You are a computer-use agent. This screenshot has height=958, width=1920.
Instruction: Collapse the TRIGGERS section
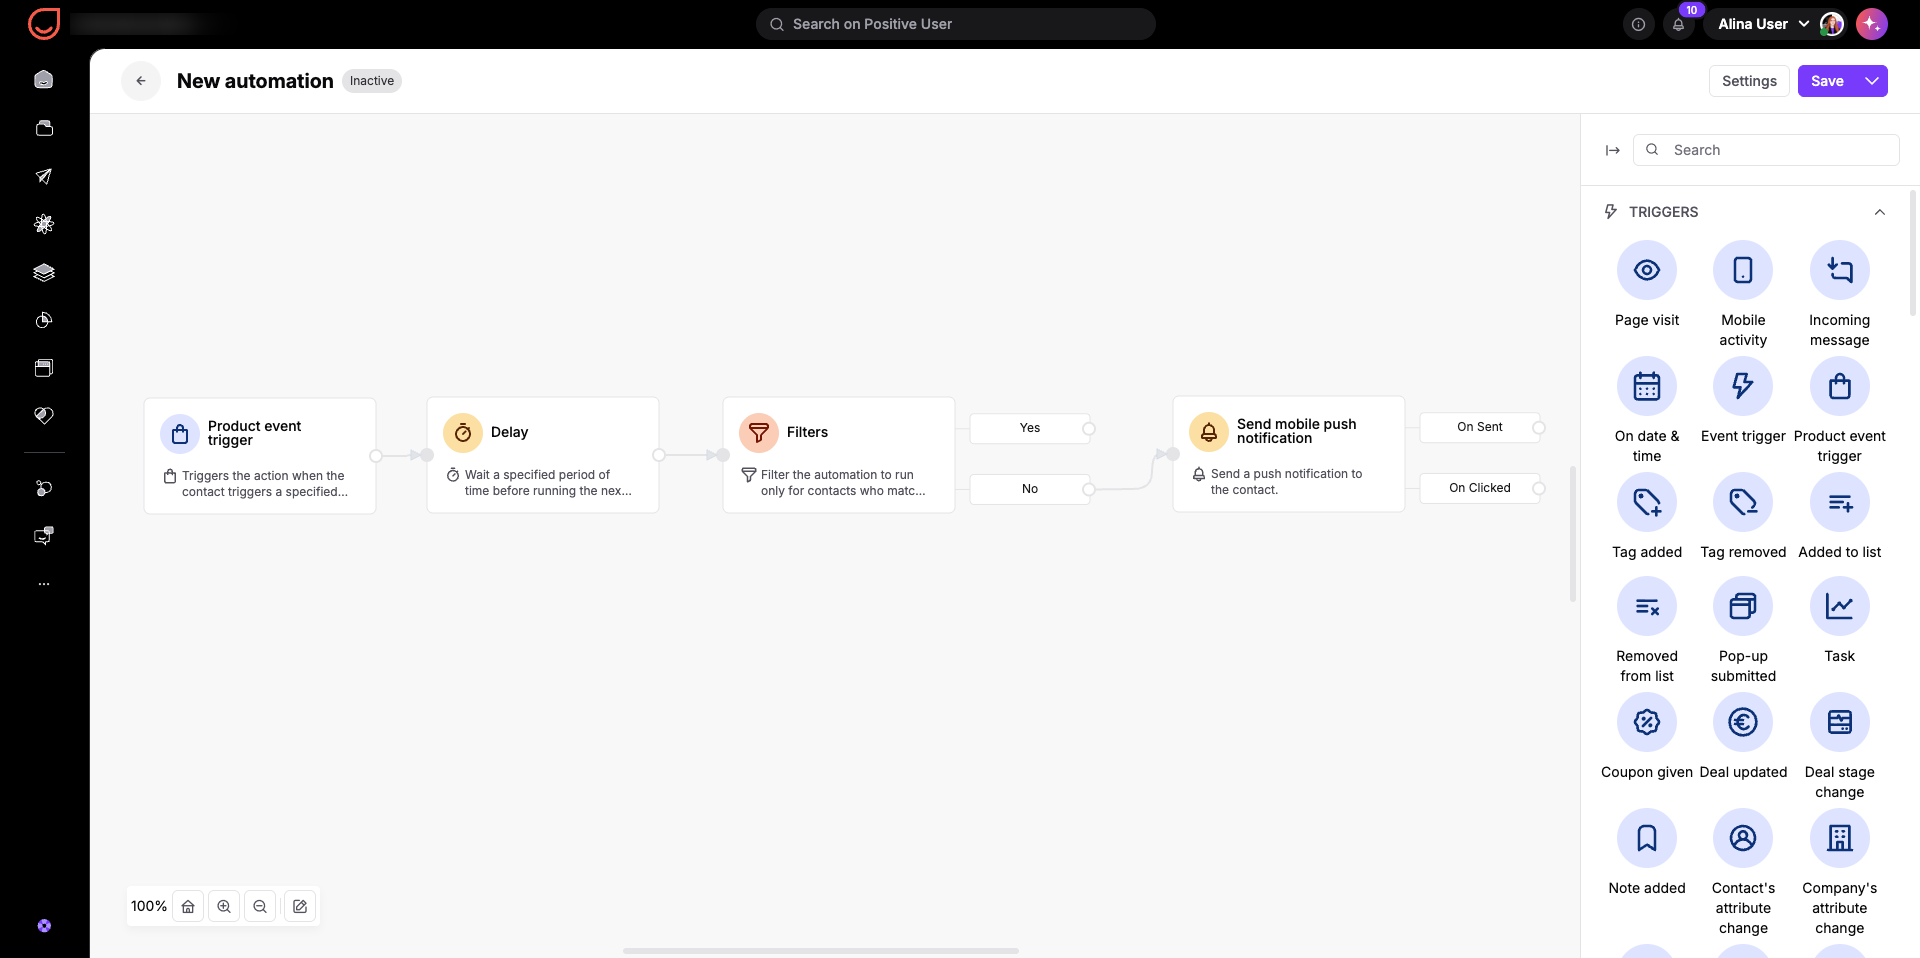1879,212
